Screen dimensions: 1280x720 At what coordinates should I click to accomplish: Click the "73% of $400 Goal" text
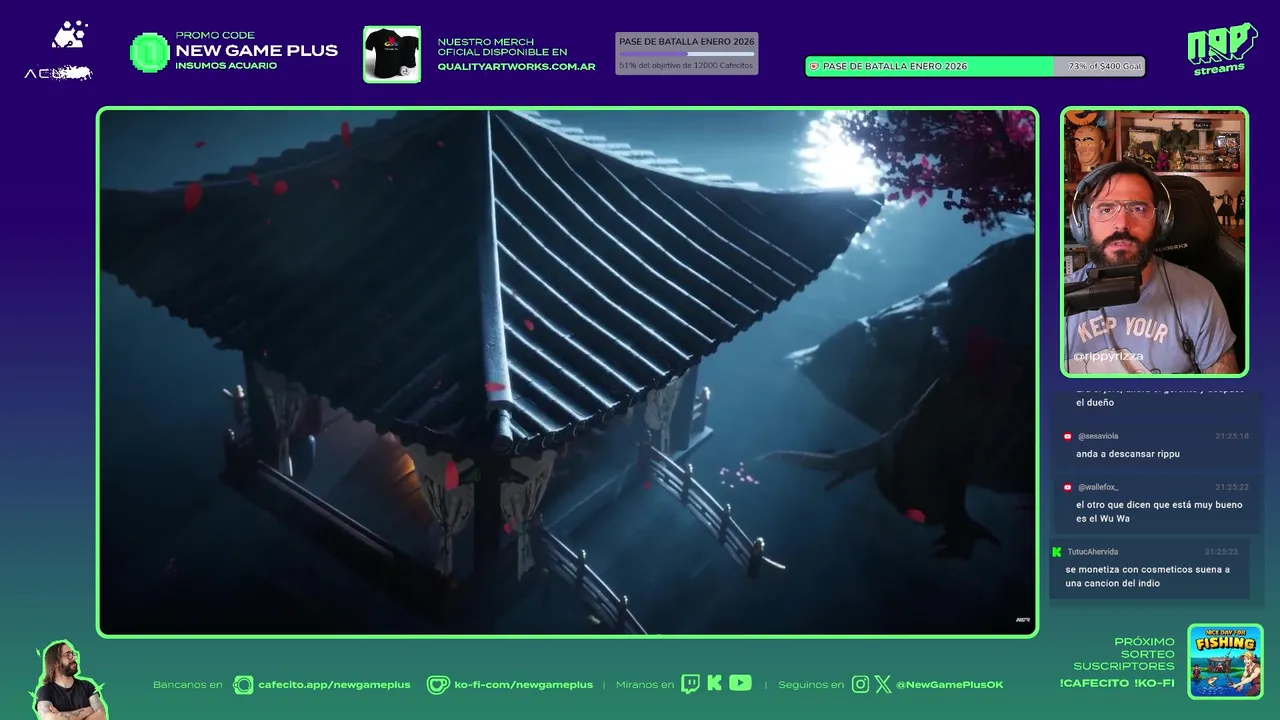[1104, 66]
